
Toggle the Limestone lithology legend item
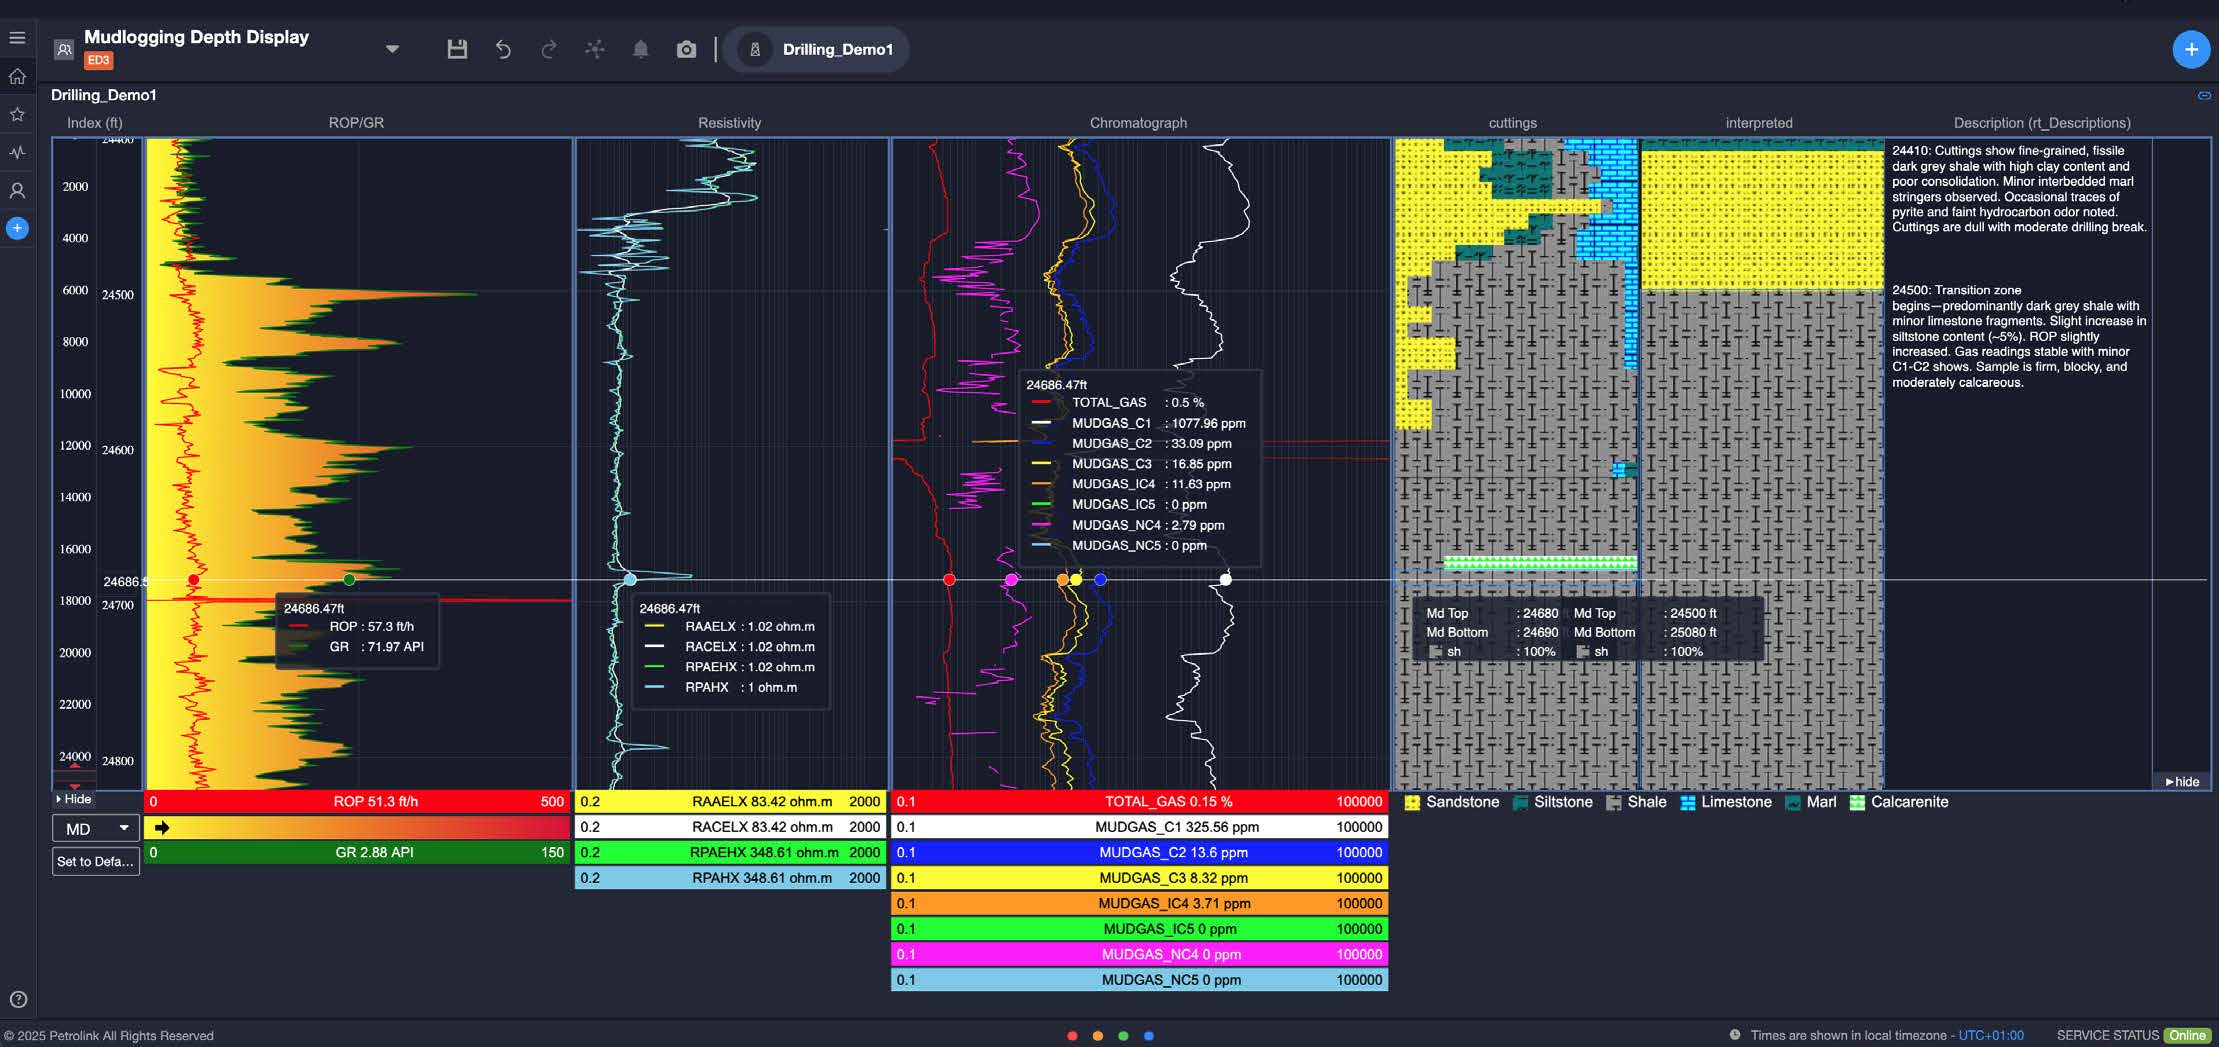[1726, 802]
